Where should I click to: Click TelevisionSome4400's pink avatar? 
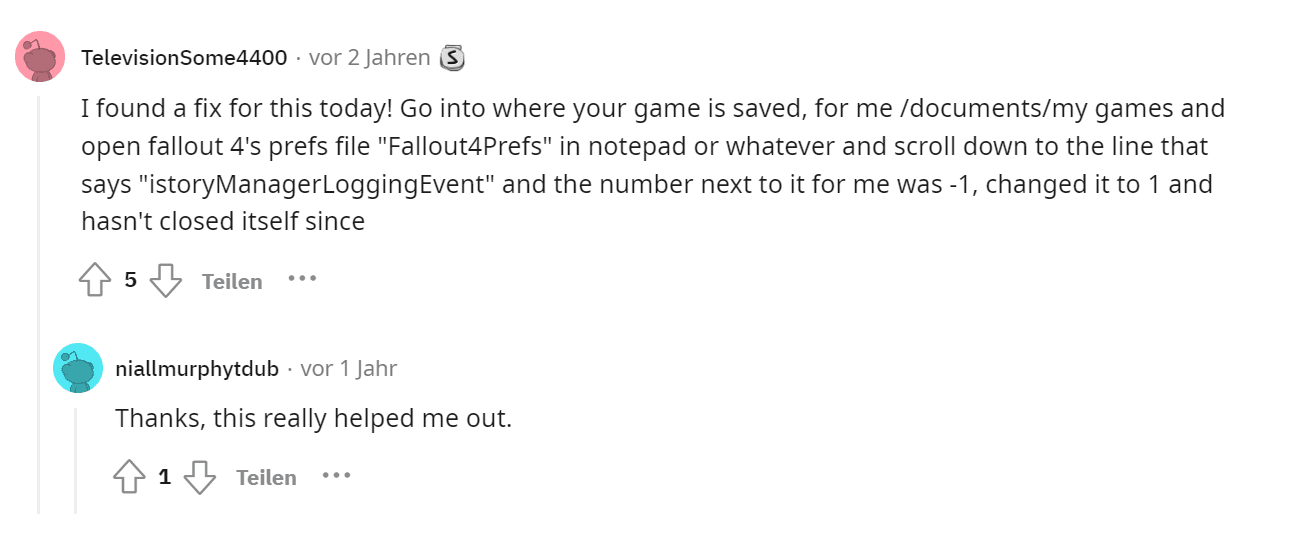coord(41,57)
